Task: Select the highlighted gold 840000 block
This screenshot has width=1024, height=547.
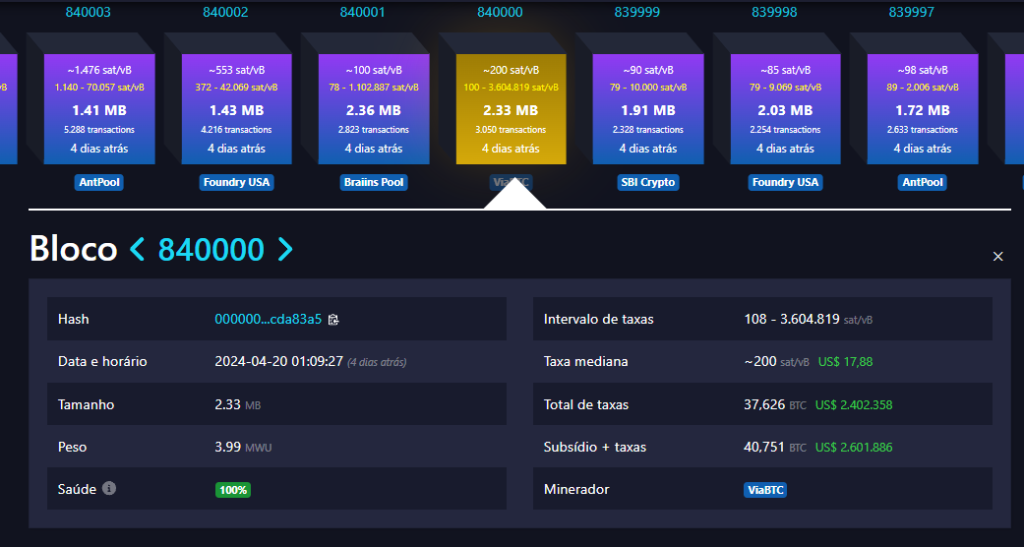Action: point(511,109)
